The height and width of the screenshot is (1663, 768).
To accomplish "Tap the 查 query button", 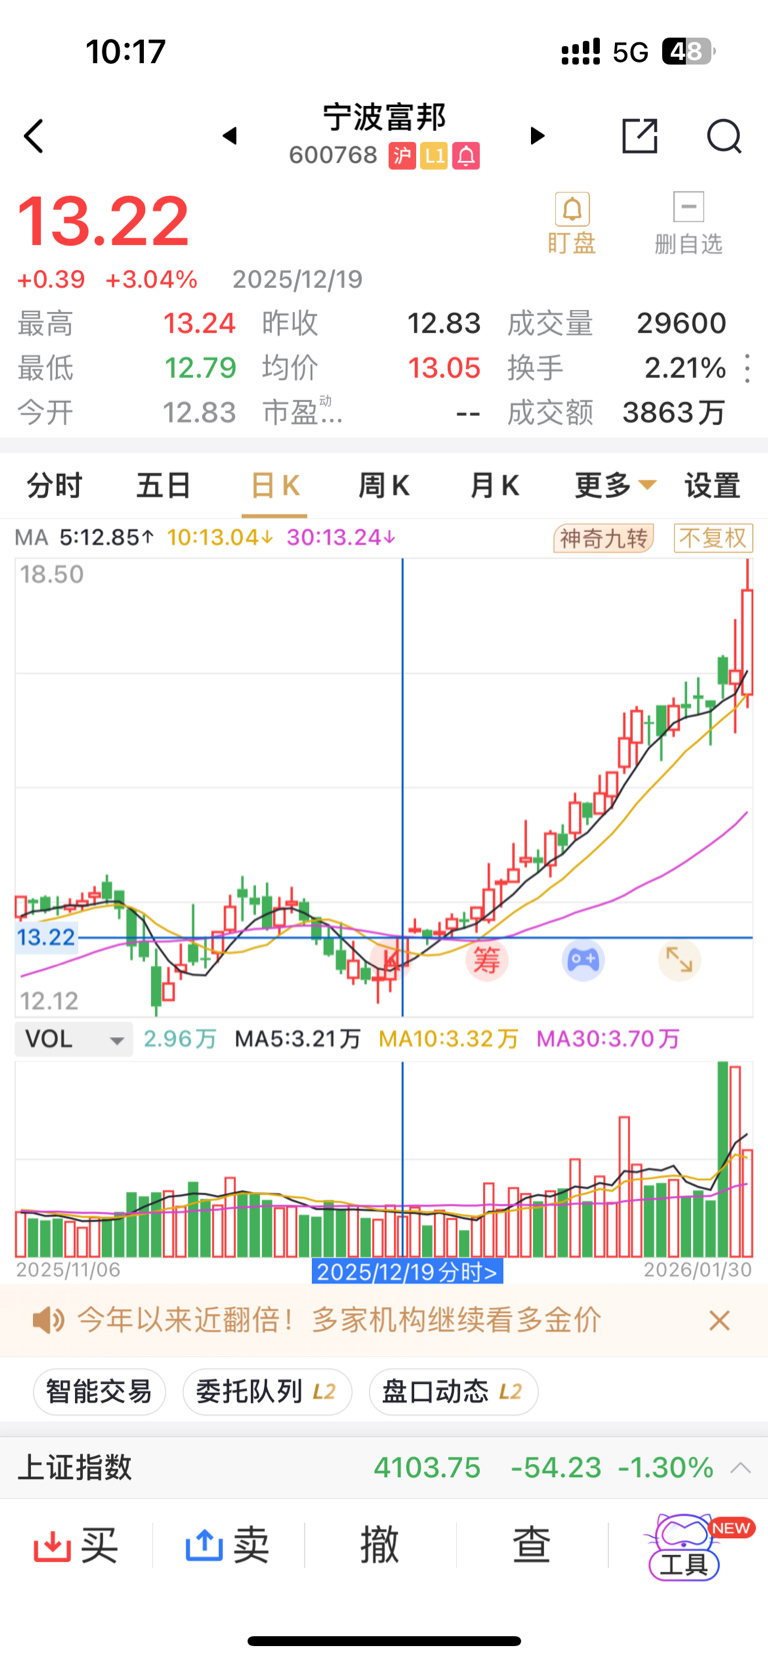I will tap(532, 1545).
